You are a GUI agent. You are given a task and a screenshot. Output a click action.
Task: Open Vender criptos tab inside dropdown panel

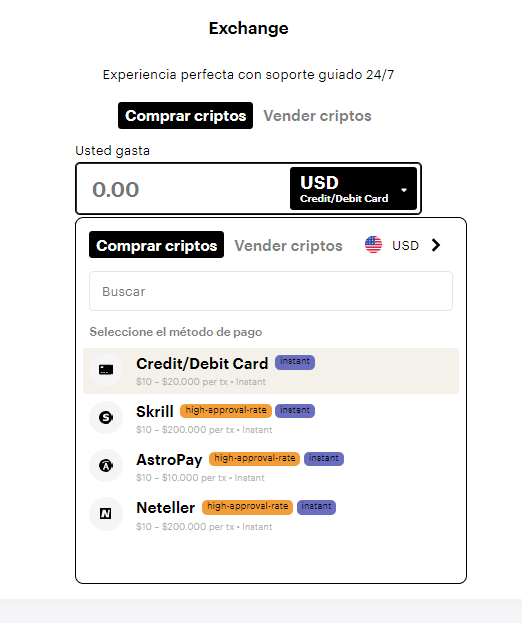pyautogui.click(x=288, y=246)
